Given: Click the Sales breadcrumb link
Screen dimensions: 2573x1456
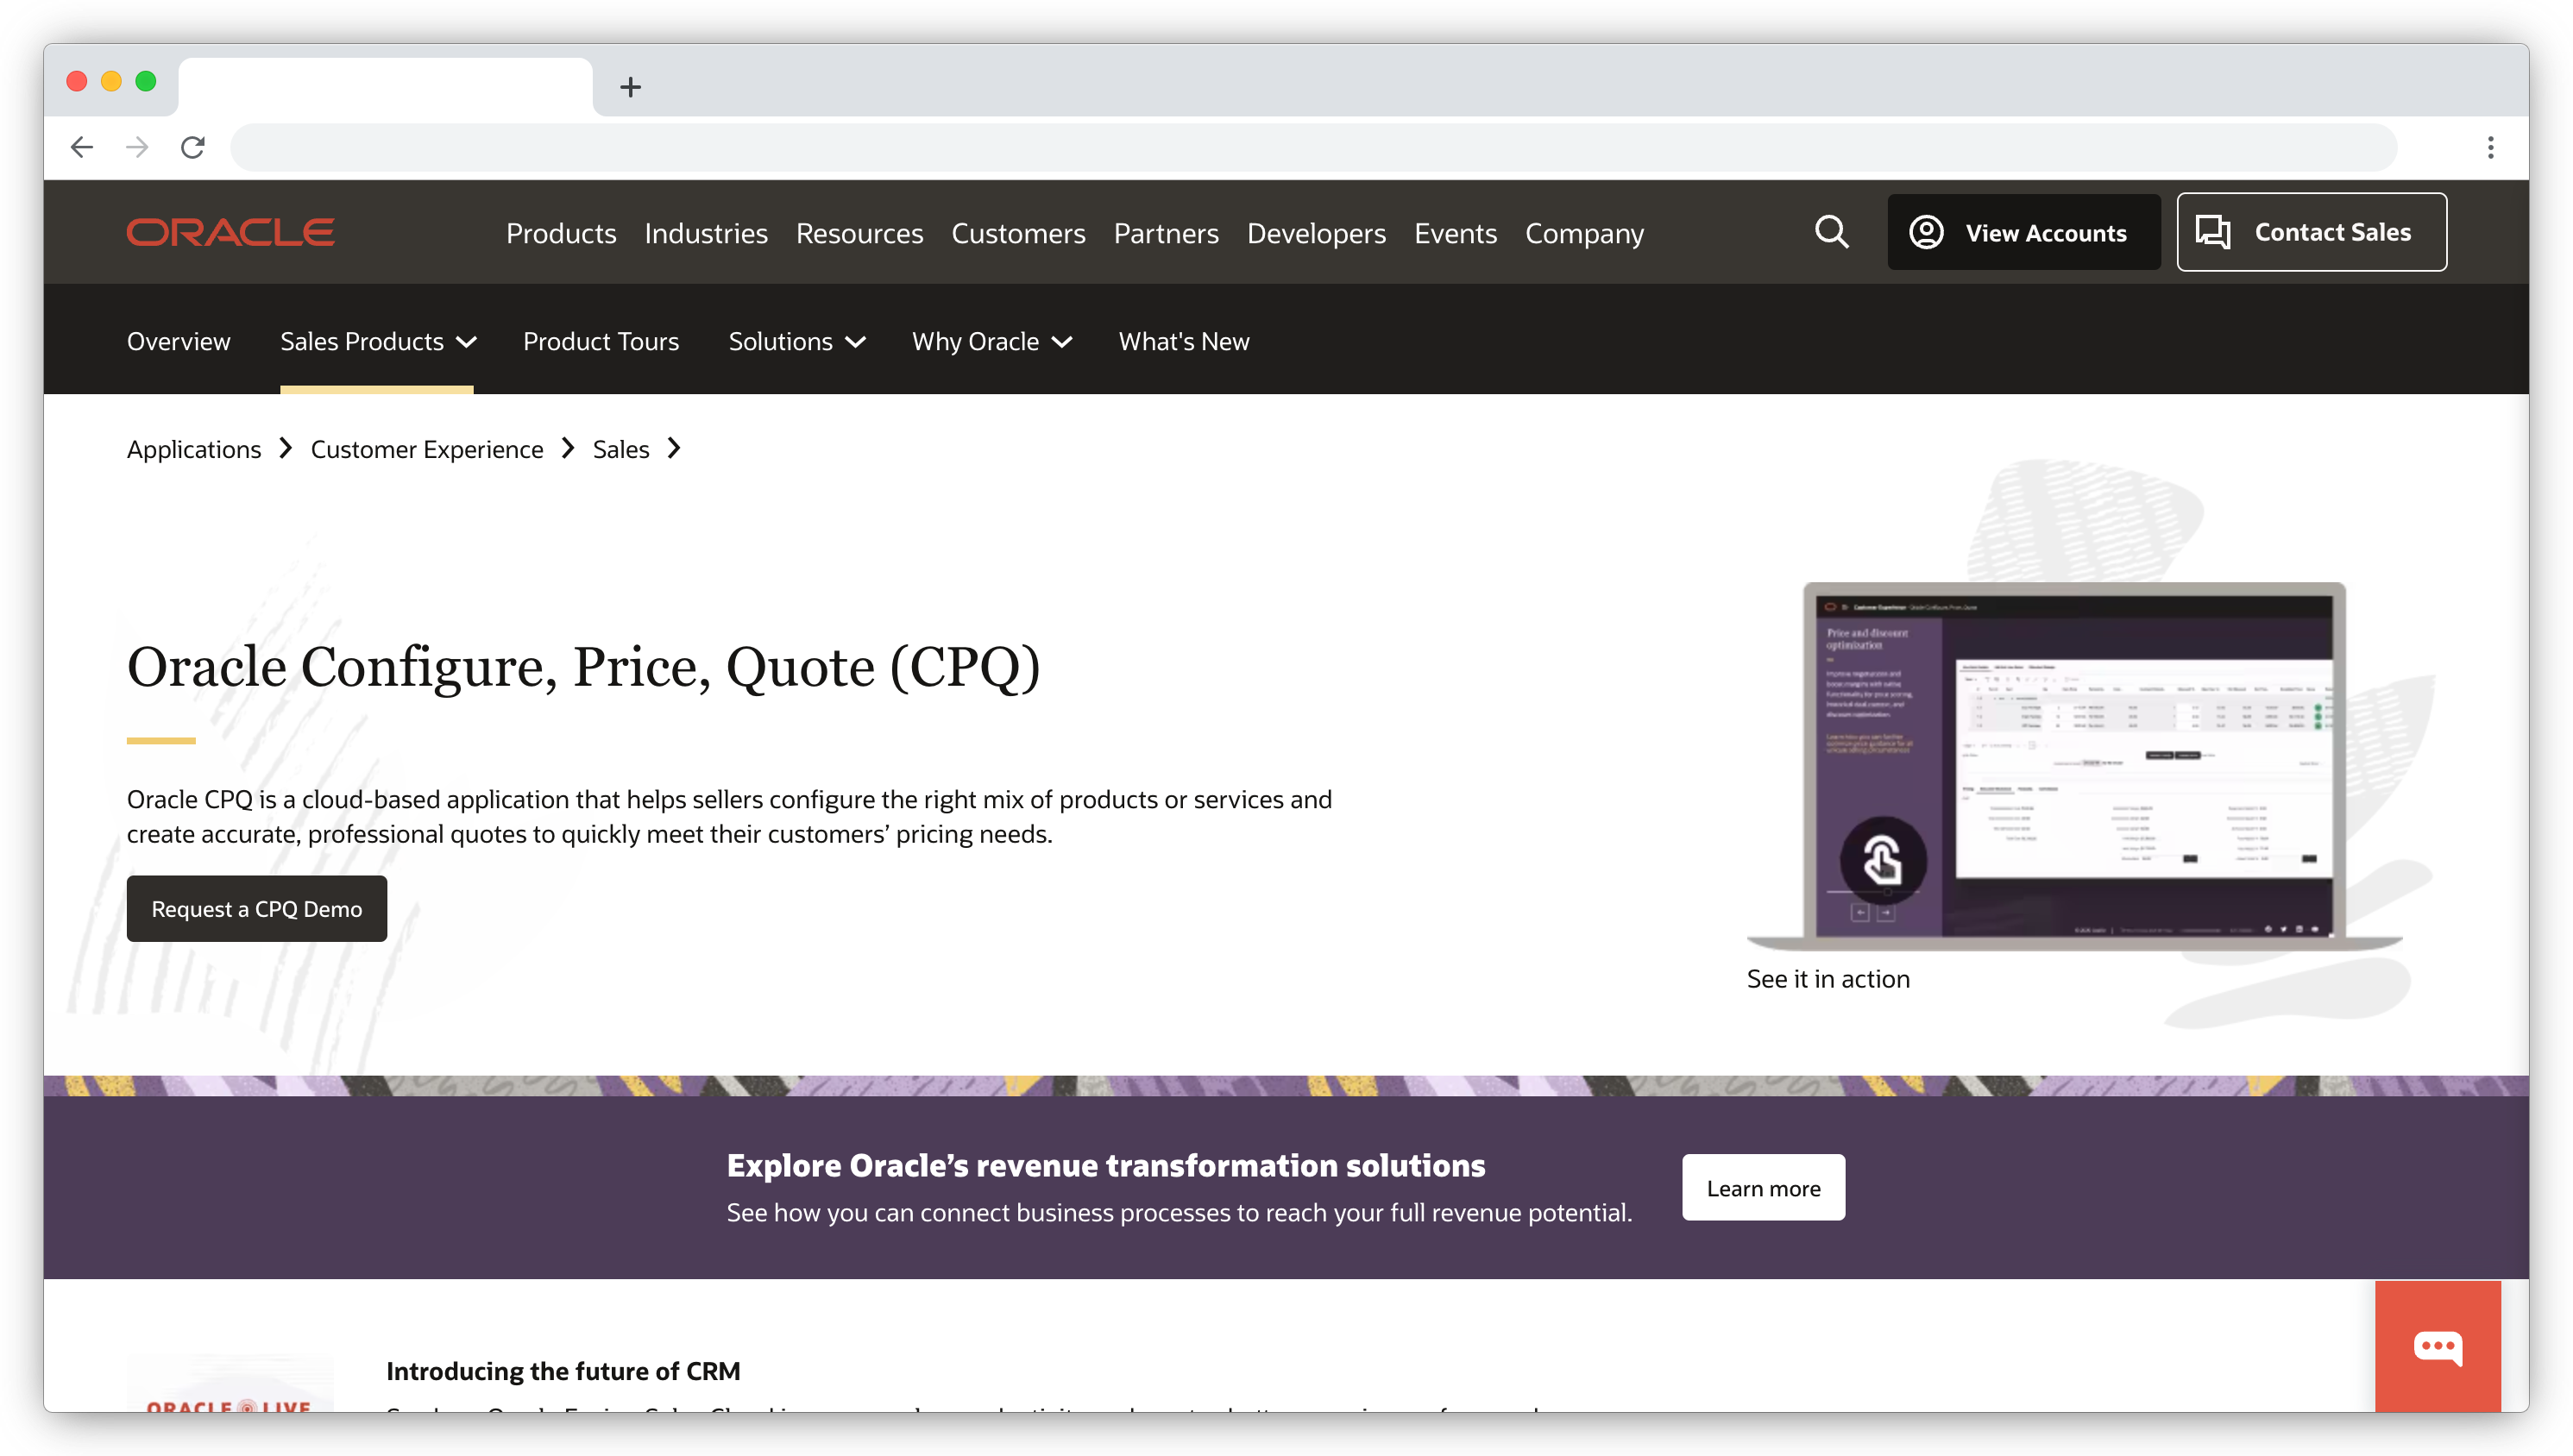Looking at the screenshot, I should pos(621,449).
